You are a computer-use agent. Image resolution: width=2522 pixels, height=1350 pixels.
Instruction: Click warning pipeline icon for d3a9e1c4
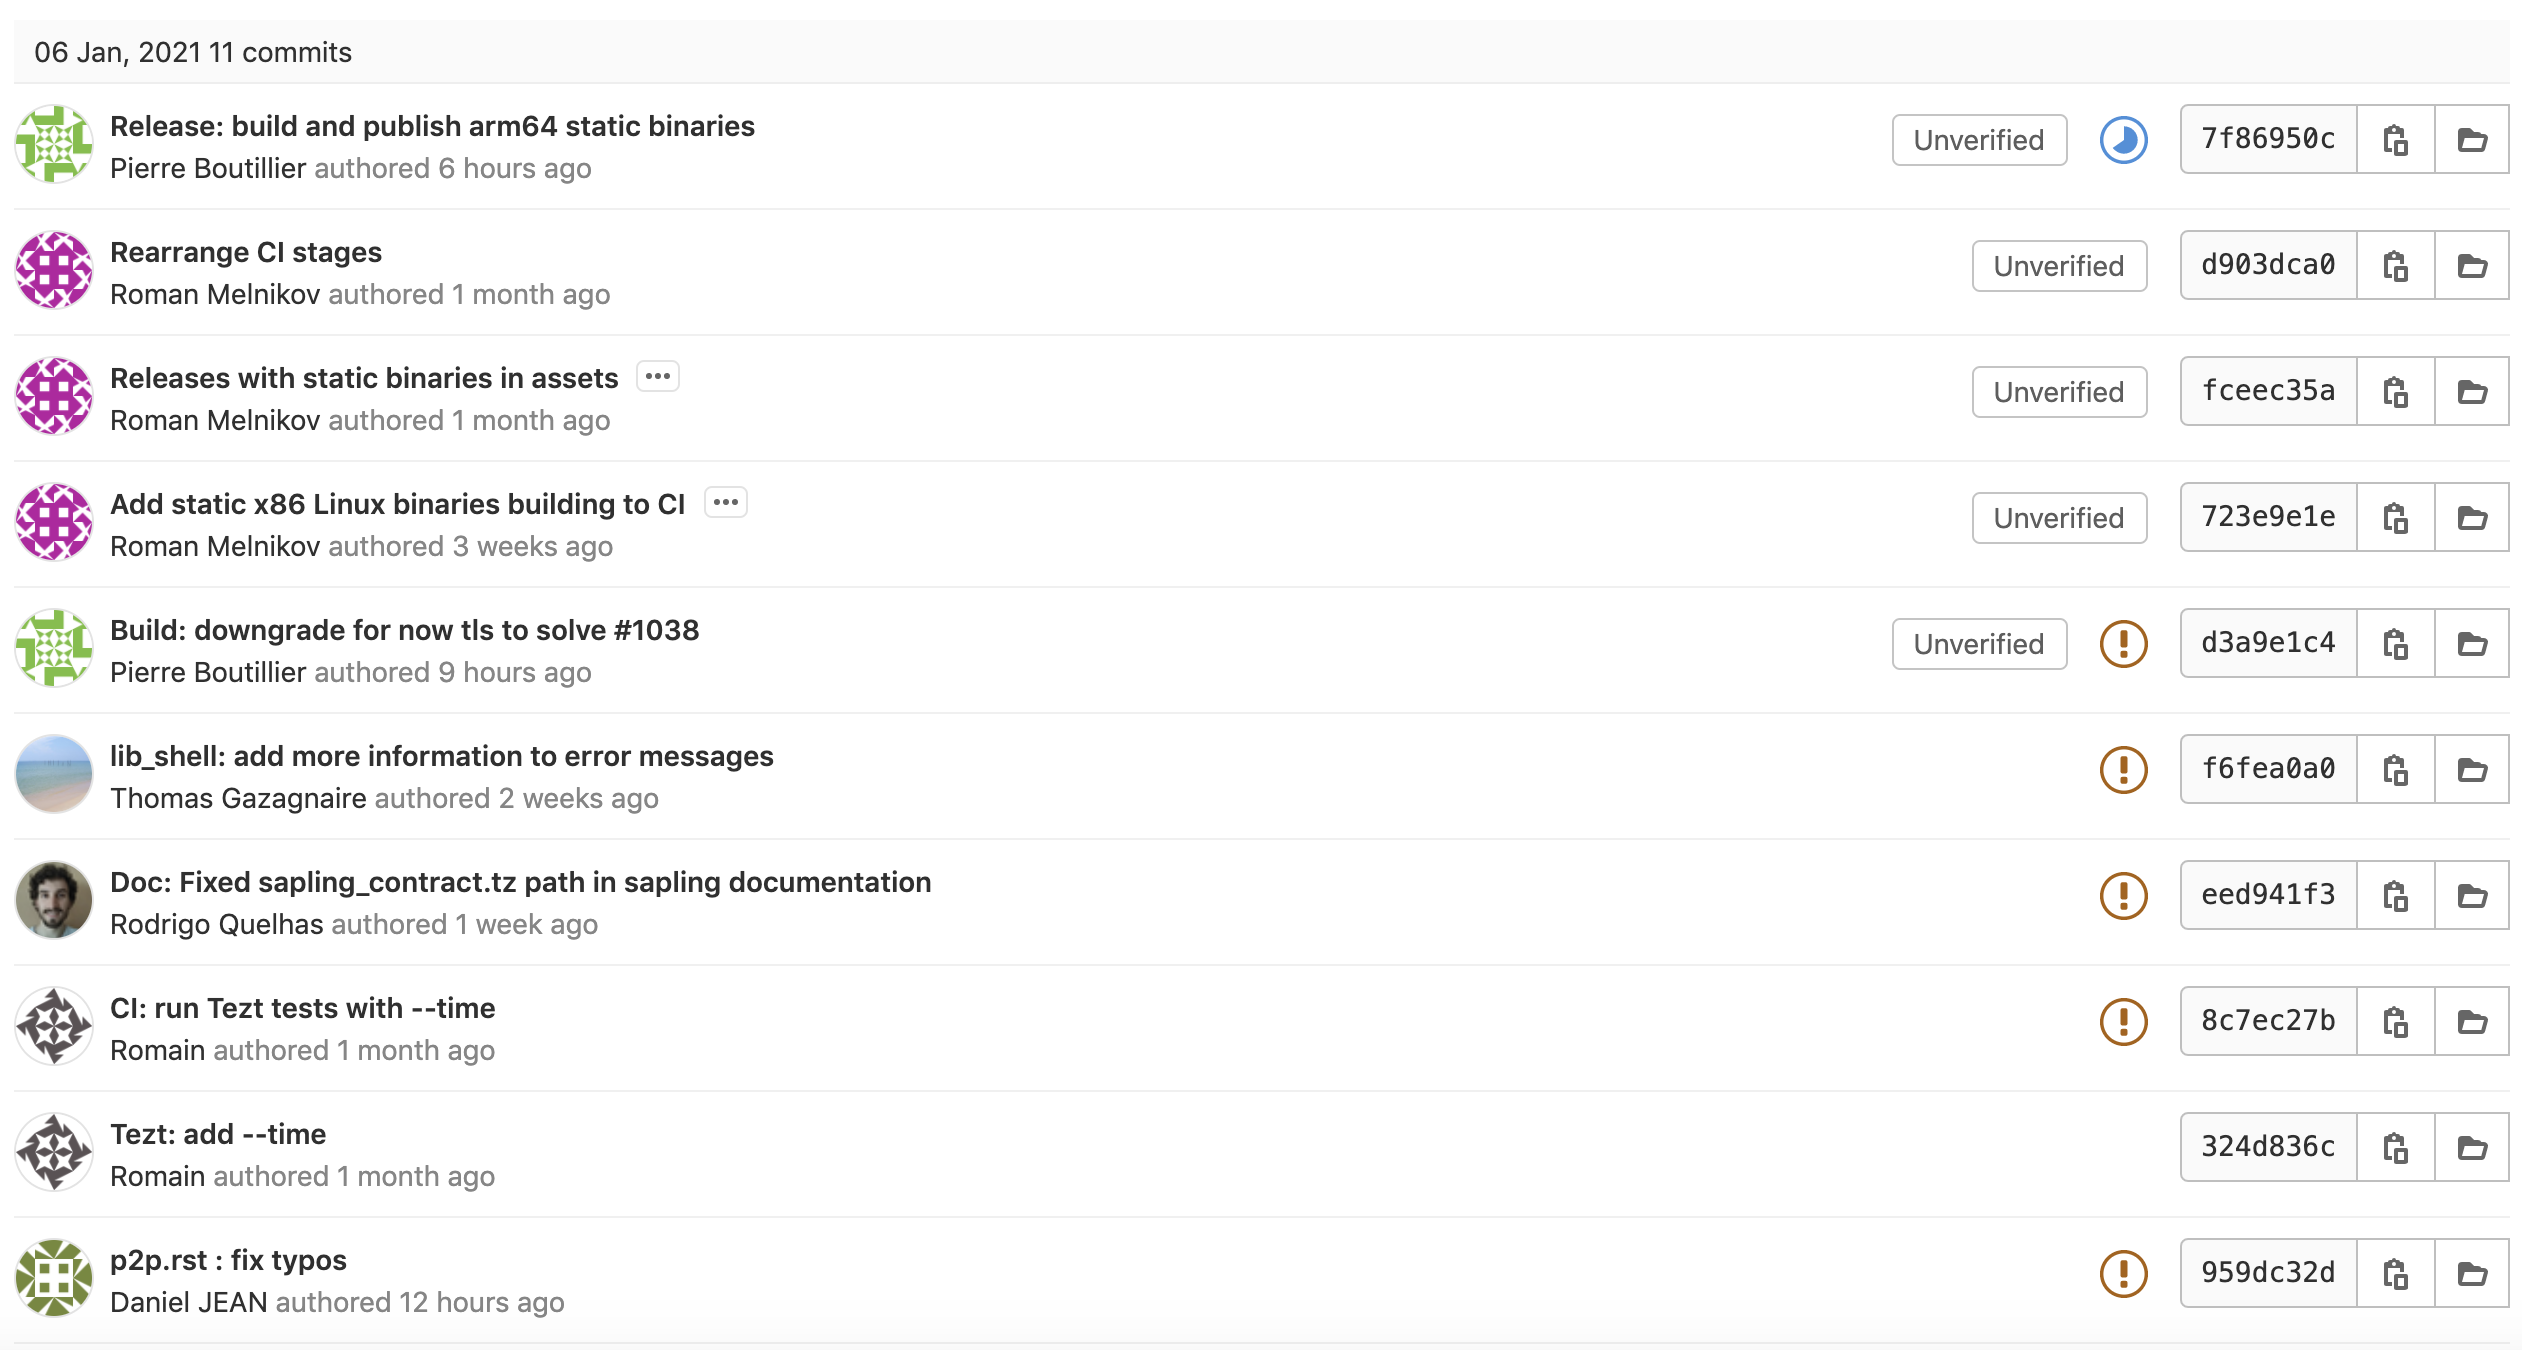pyautogui.click(x=2123, y=644)
